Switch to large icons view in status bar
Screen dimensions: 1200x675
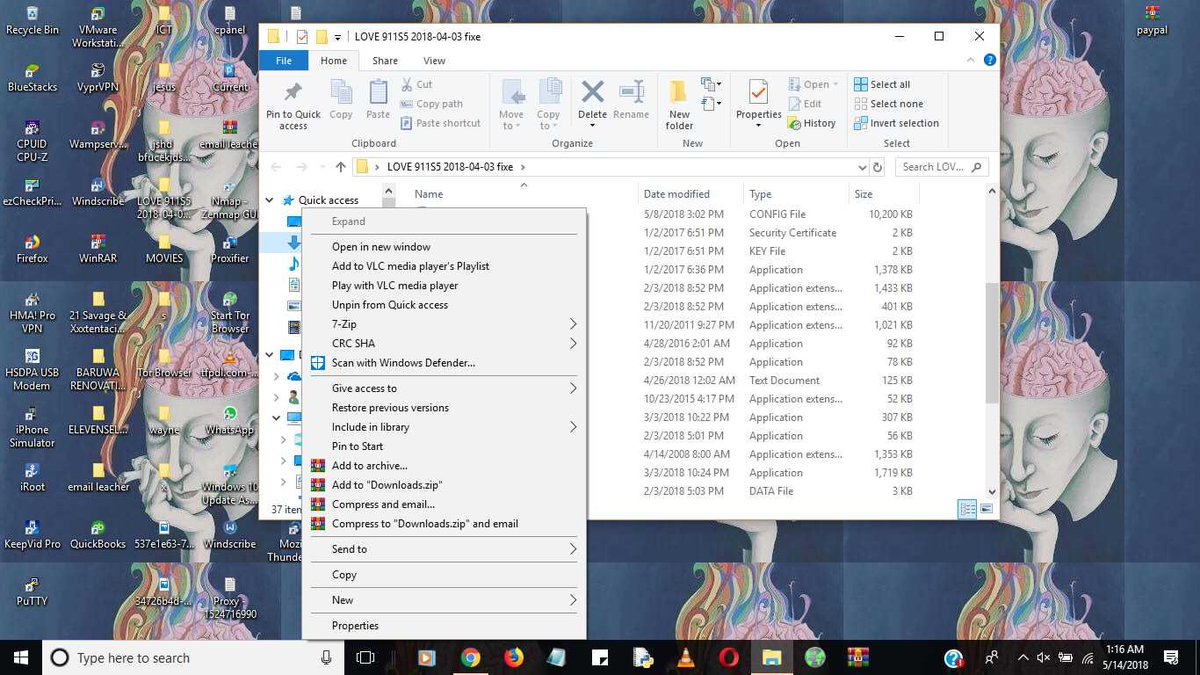pos(985,509)
